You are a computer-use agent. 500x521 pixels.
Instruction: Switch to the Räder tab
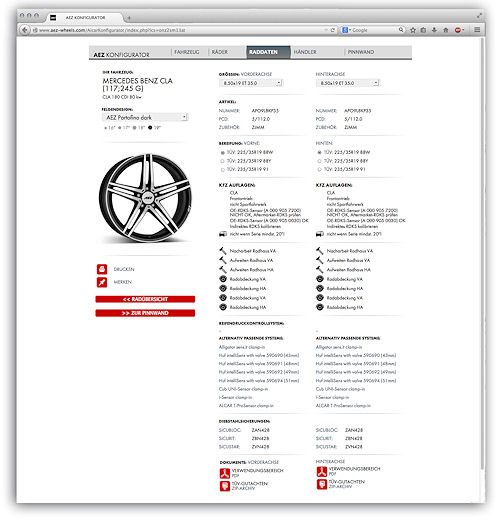click(x=220, y=52)
